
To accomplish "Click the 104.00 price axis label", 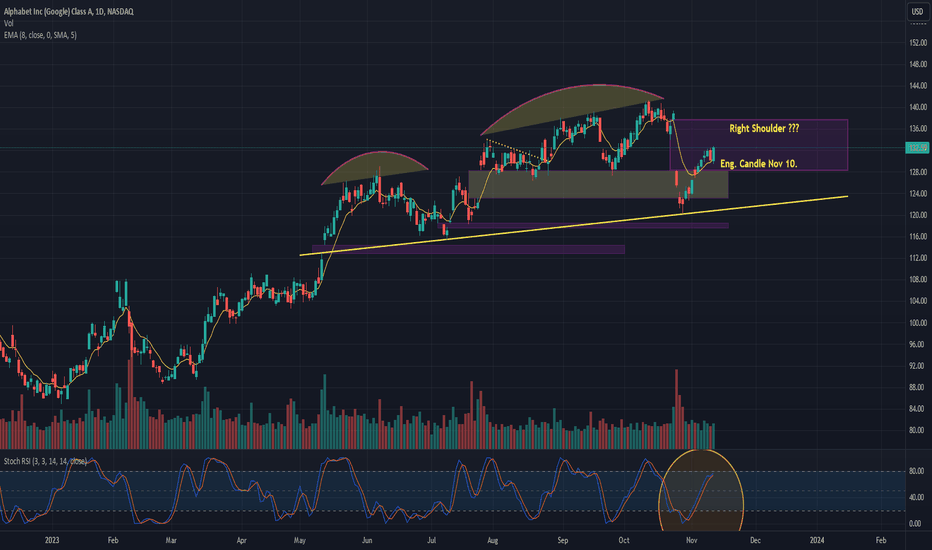I will [x=918, y=301].
